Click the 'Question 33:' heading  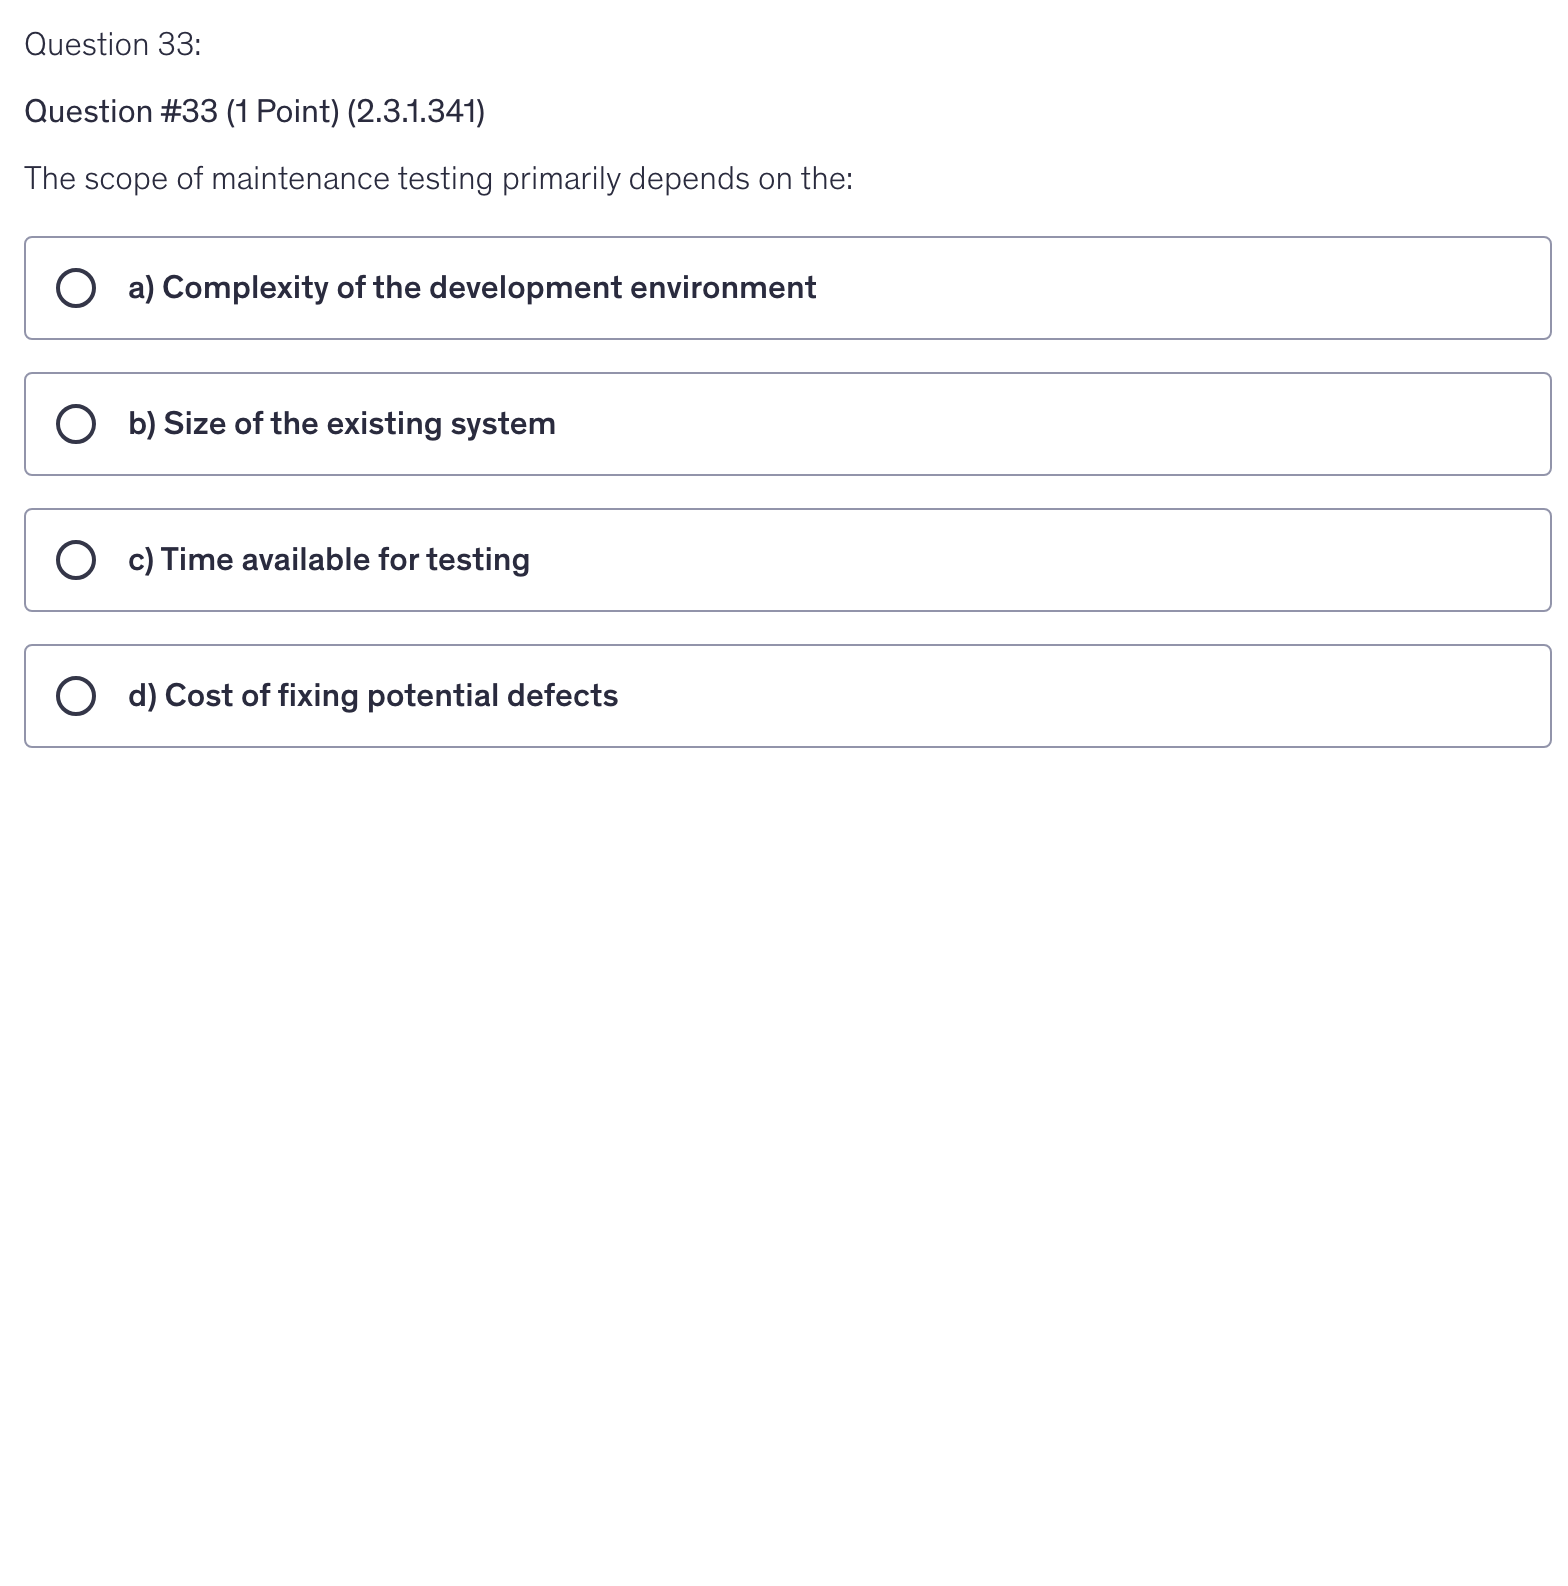112,45
